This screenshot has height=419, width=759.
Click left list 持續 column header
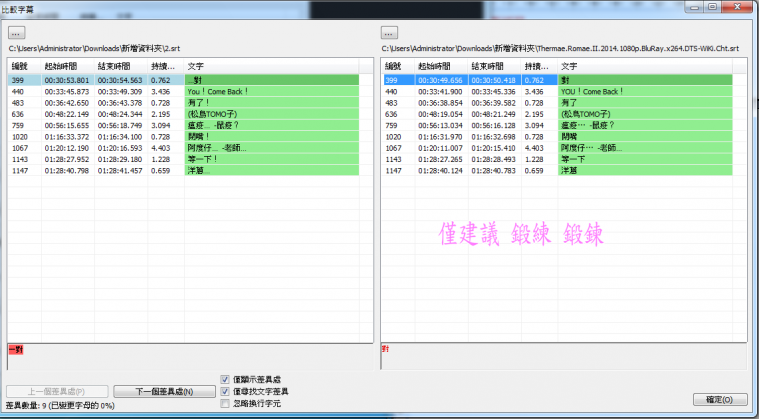(x=166, y=66)
